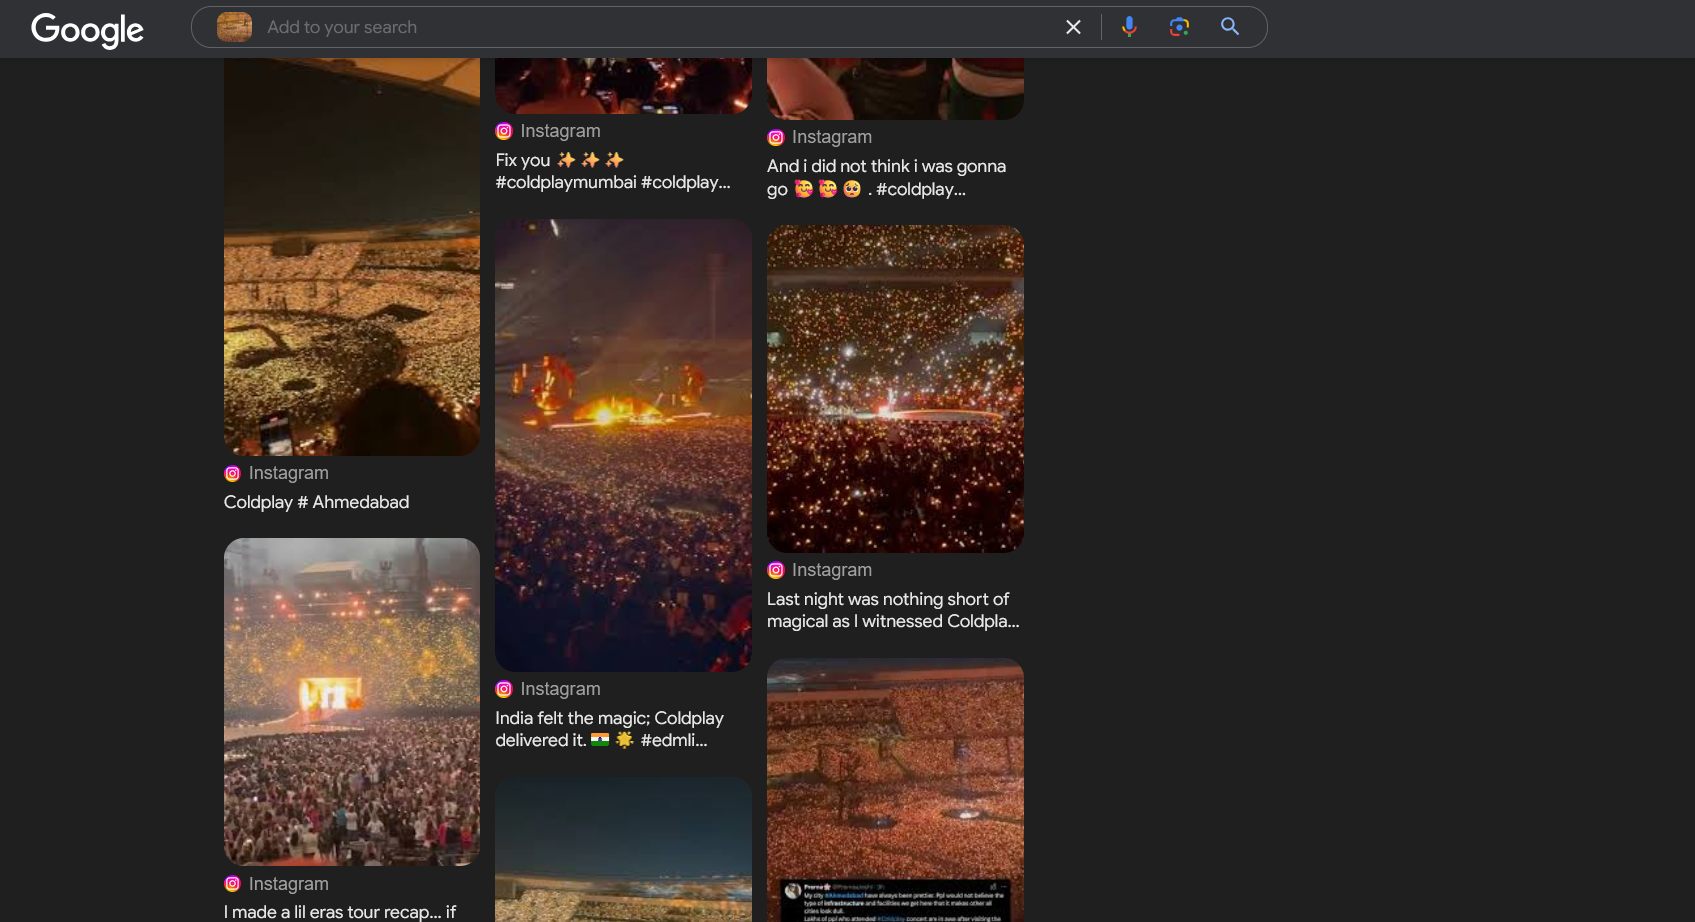Open Google Lens camera search icon
1695x922 pixels.
tap(1179, 27)
